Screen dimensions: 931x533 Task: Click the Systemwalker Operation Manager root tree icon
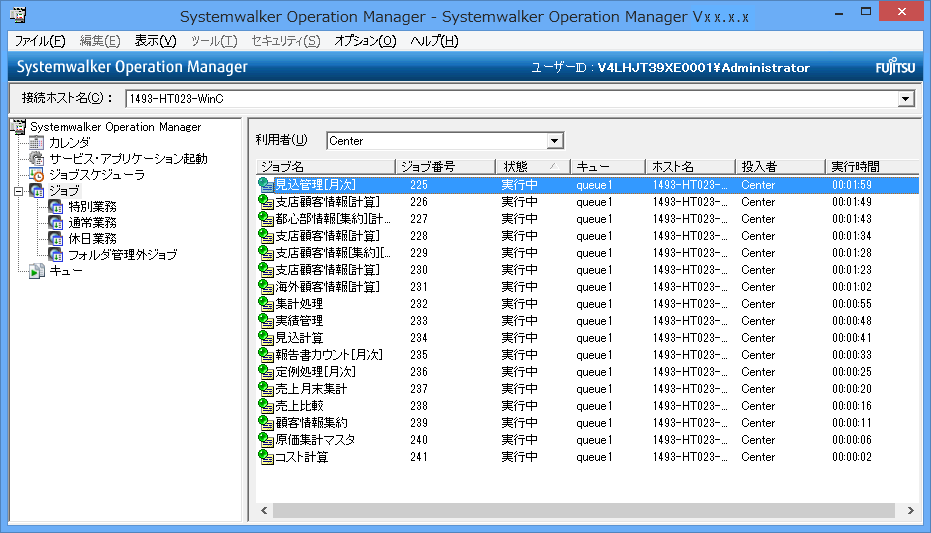point(19,126)
